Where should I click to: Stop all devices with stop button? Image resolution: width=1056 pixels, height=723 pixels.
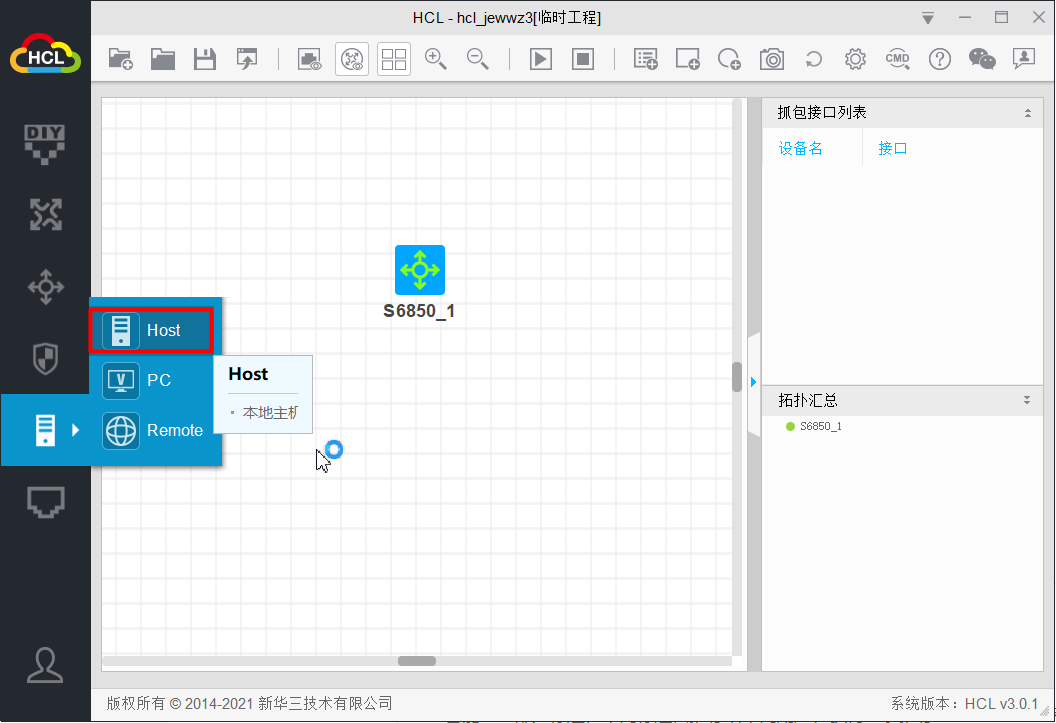(583, 59)
